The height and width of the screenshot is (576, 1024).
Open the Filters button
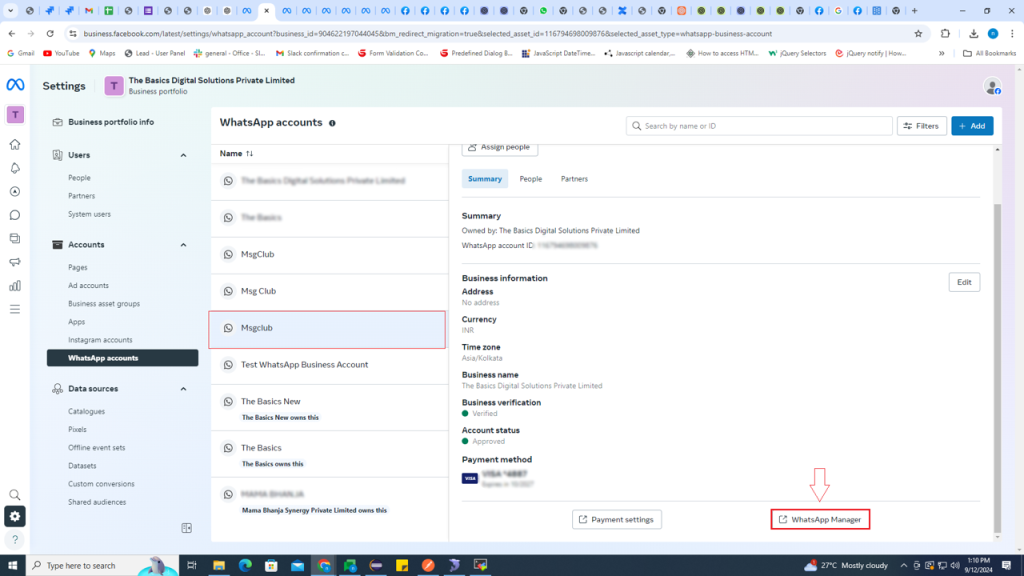pyautogui.click(x=921, y=126)
